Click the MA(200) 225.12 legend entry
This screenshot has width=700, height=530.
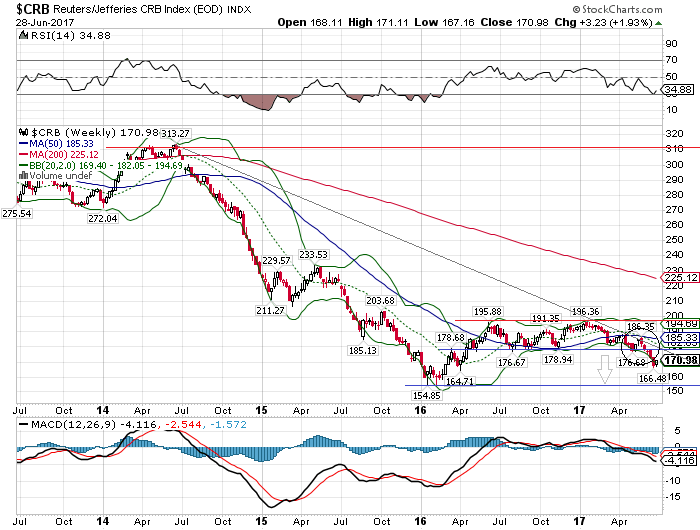tap(58, 154)
